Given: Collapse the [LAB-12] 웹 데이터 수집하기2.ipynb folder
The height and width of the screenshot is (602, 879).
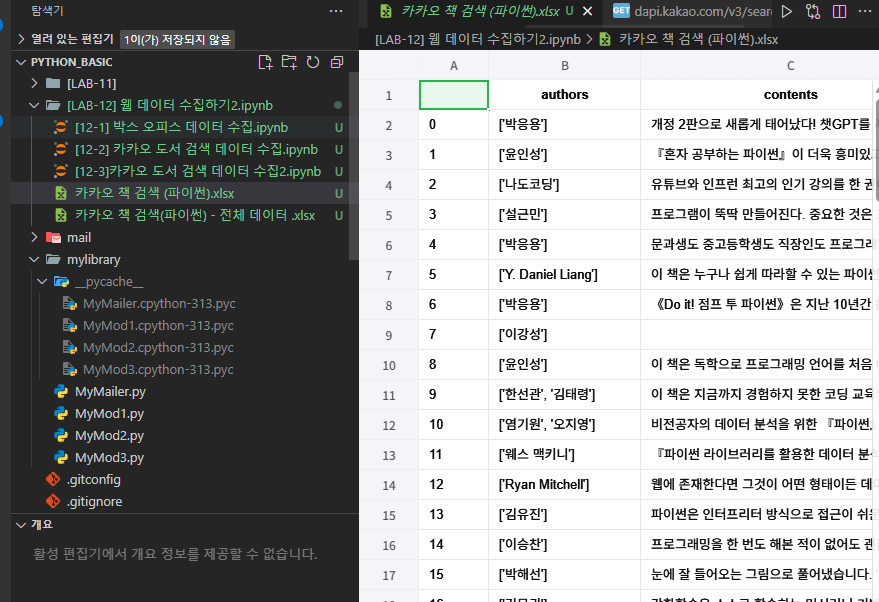Looking at the screenshot, I should point(35,105).
